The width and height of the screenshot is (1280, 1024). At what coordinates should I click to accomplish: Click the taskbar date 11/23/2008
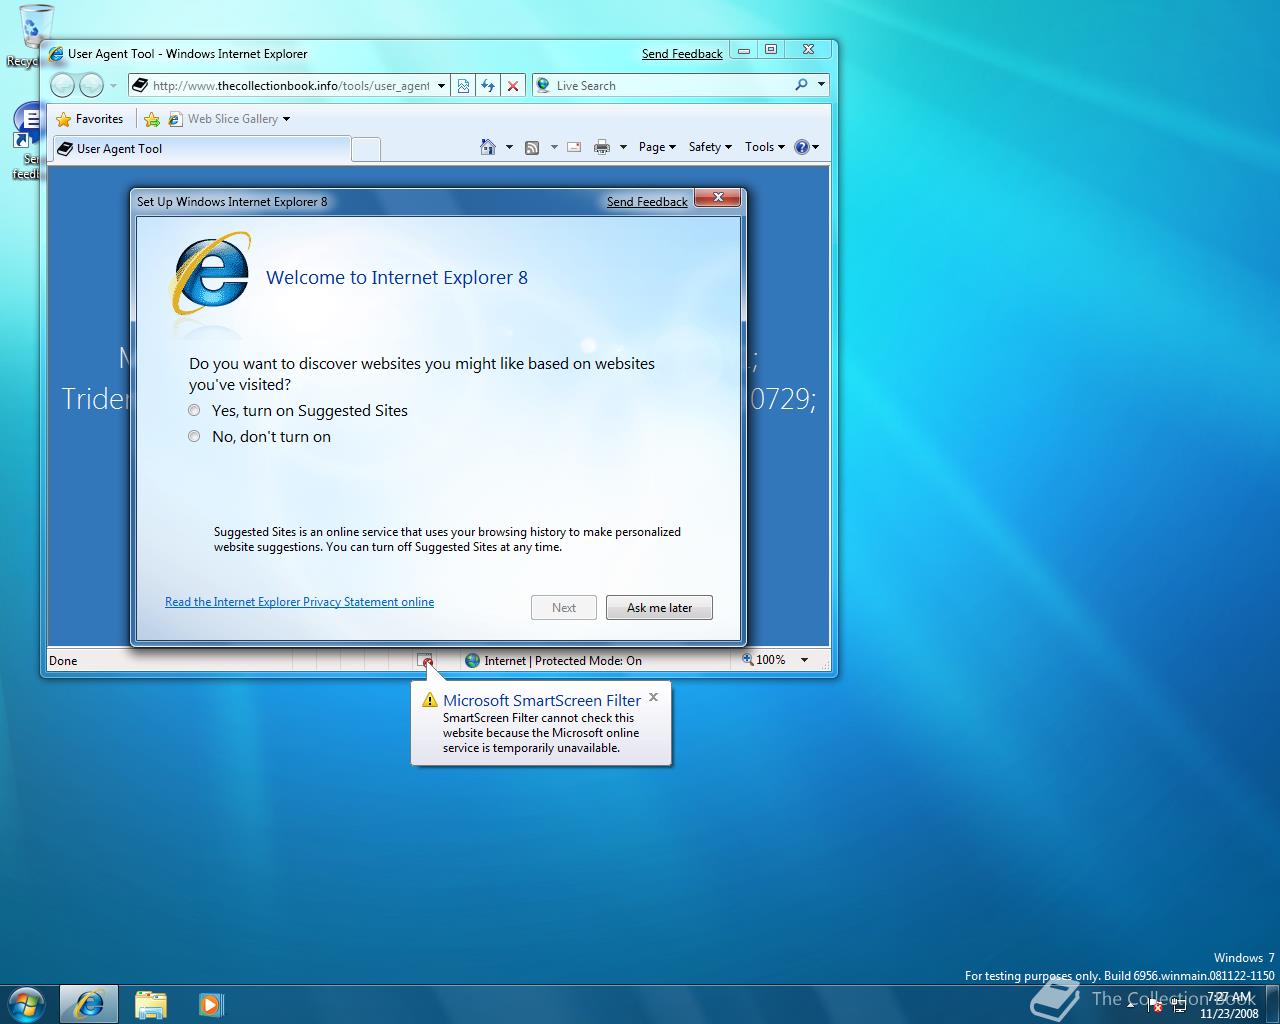(1229, 1013)
